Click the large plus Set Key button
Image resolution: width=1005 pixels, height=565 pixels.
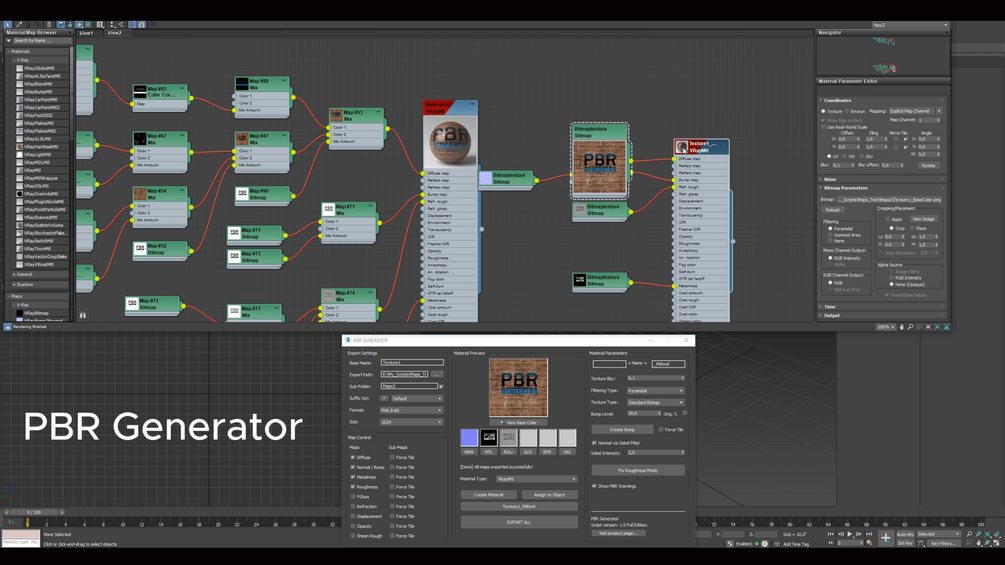point(886,538)
